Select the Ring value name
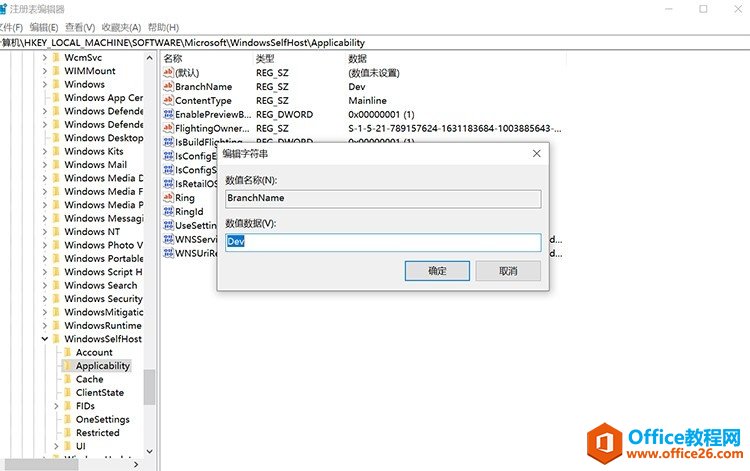The image size is (750, 471). pyautogui.click(x=185, y=197)
